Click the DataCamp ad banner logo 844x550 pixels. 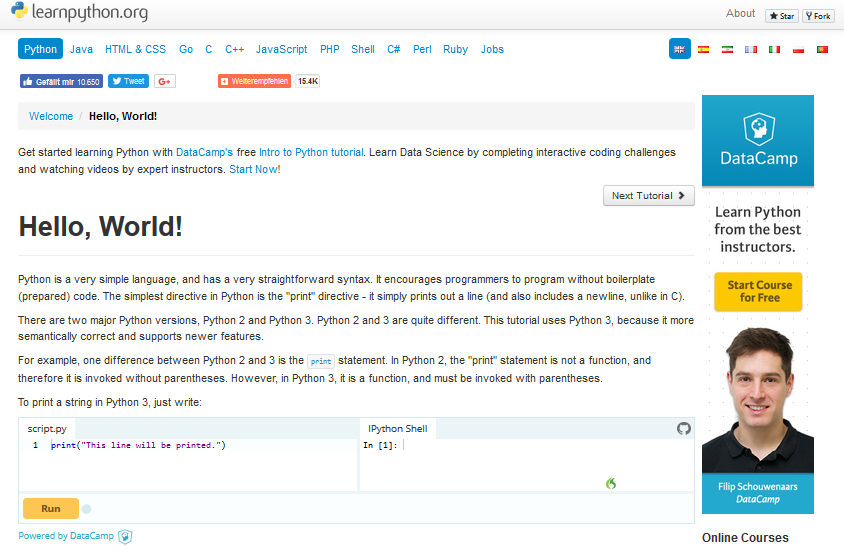coord(758,140)
